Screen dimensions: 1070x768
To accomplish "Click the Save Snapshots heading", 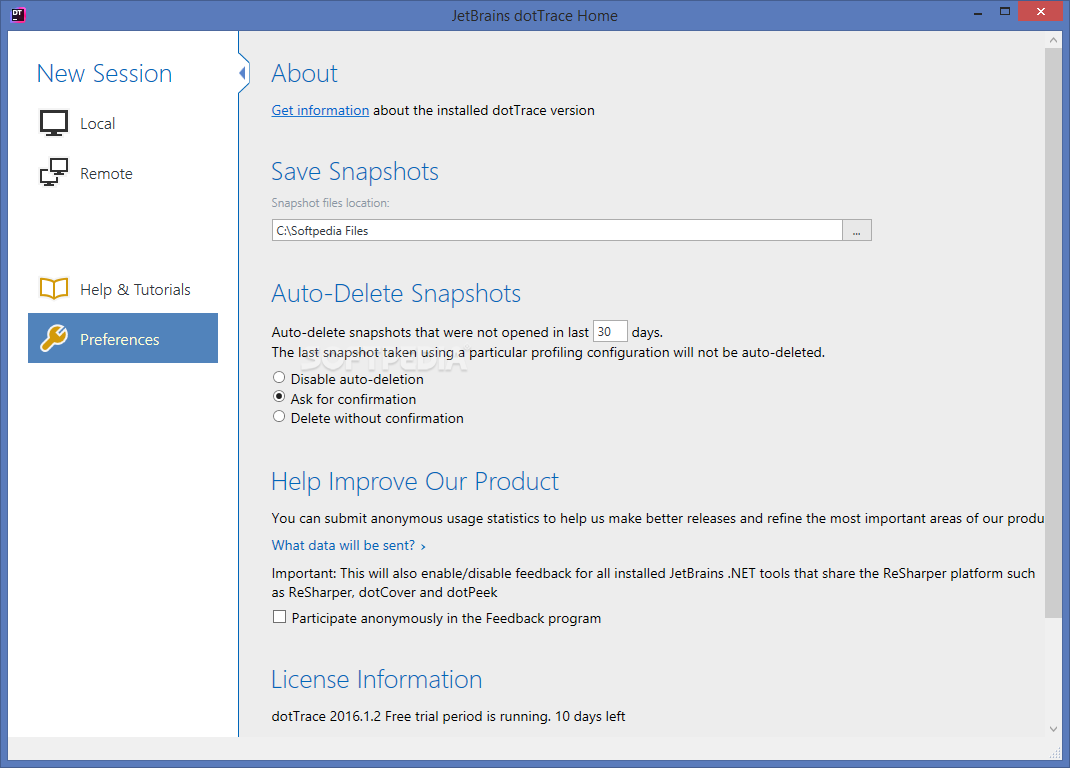I will click(355, 171).
